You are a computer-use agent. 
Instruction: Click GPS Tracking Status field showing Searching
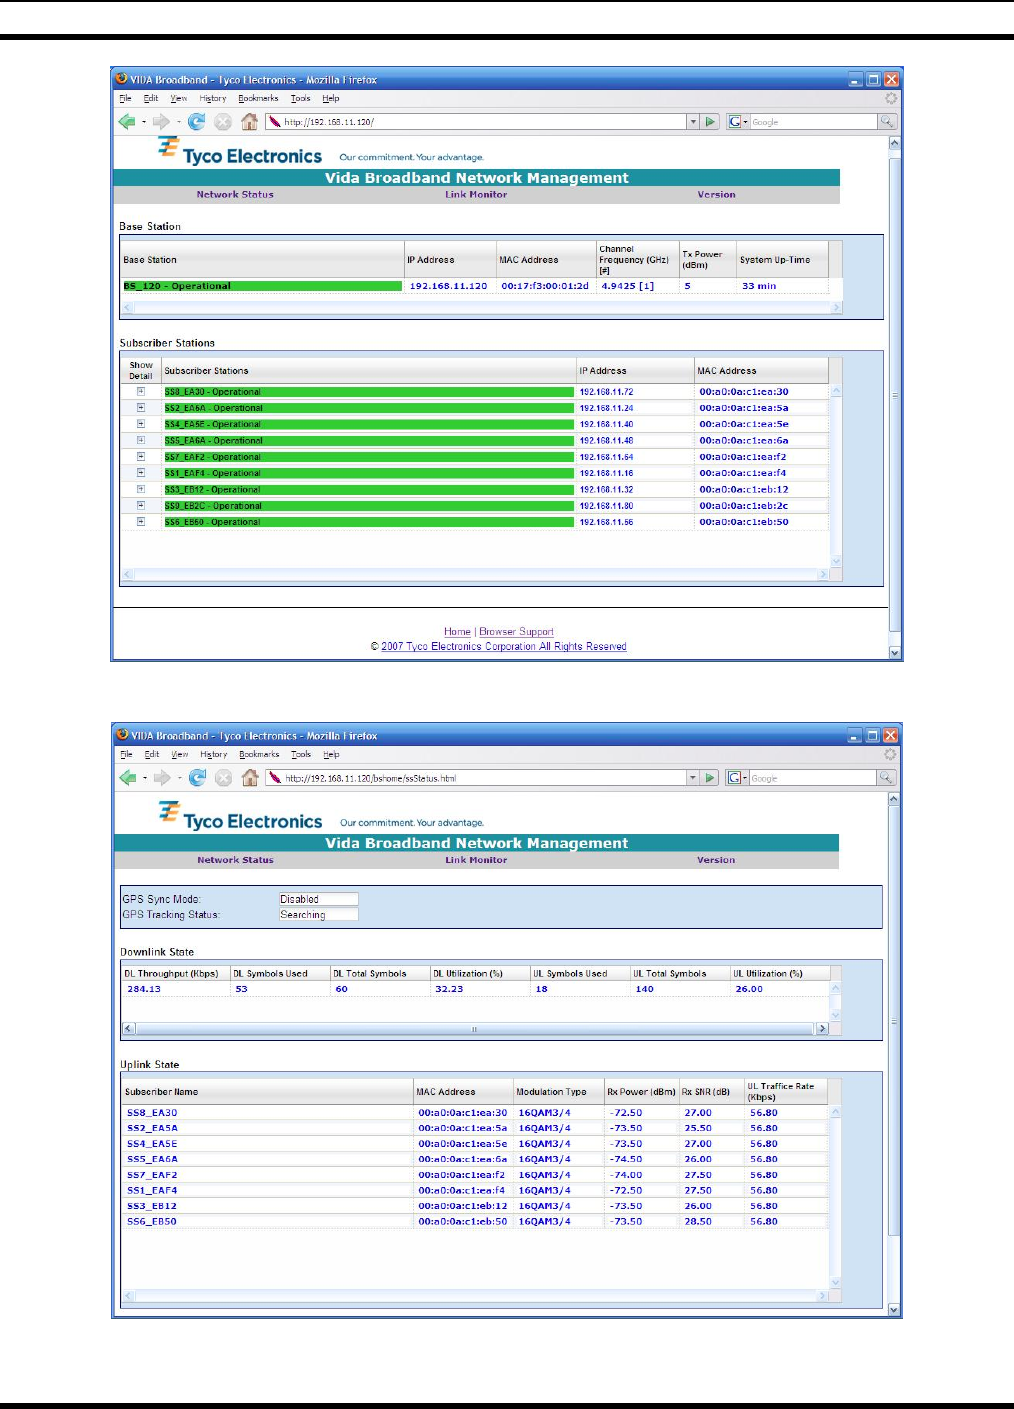pyautogui.click(x=318, y=914)
